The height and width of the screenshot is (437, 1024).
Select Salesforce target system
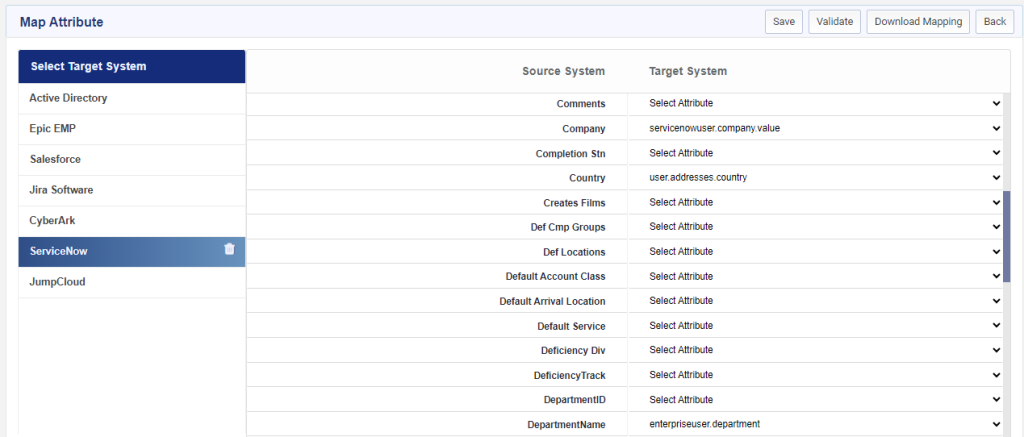(132, 160)
